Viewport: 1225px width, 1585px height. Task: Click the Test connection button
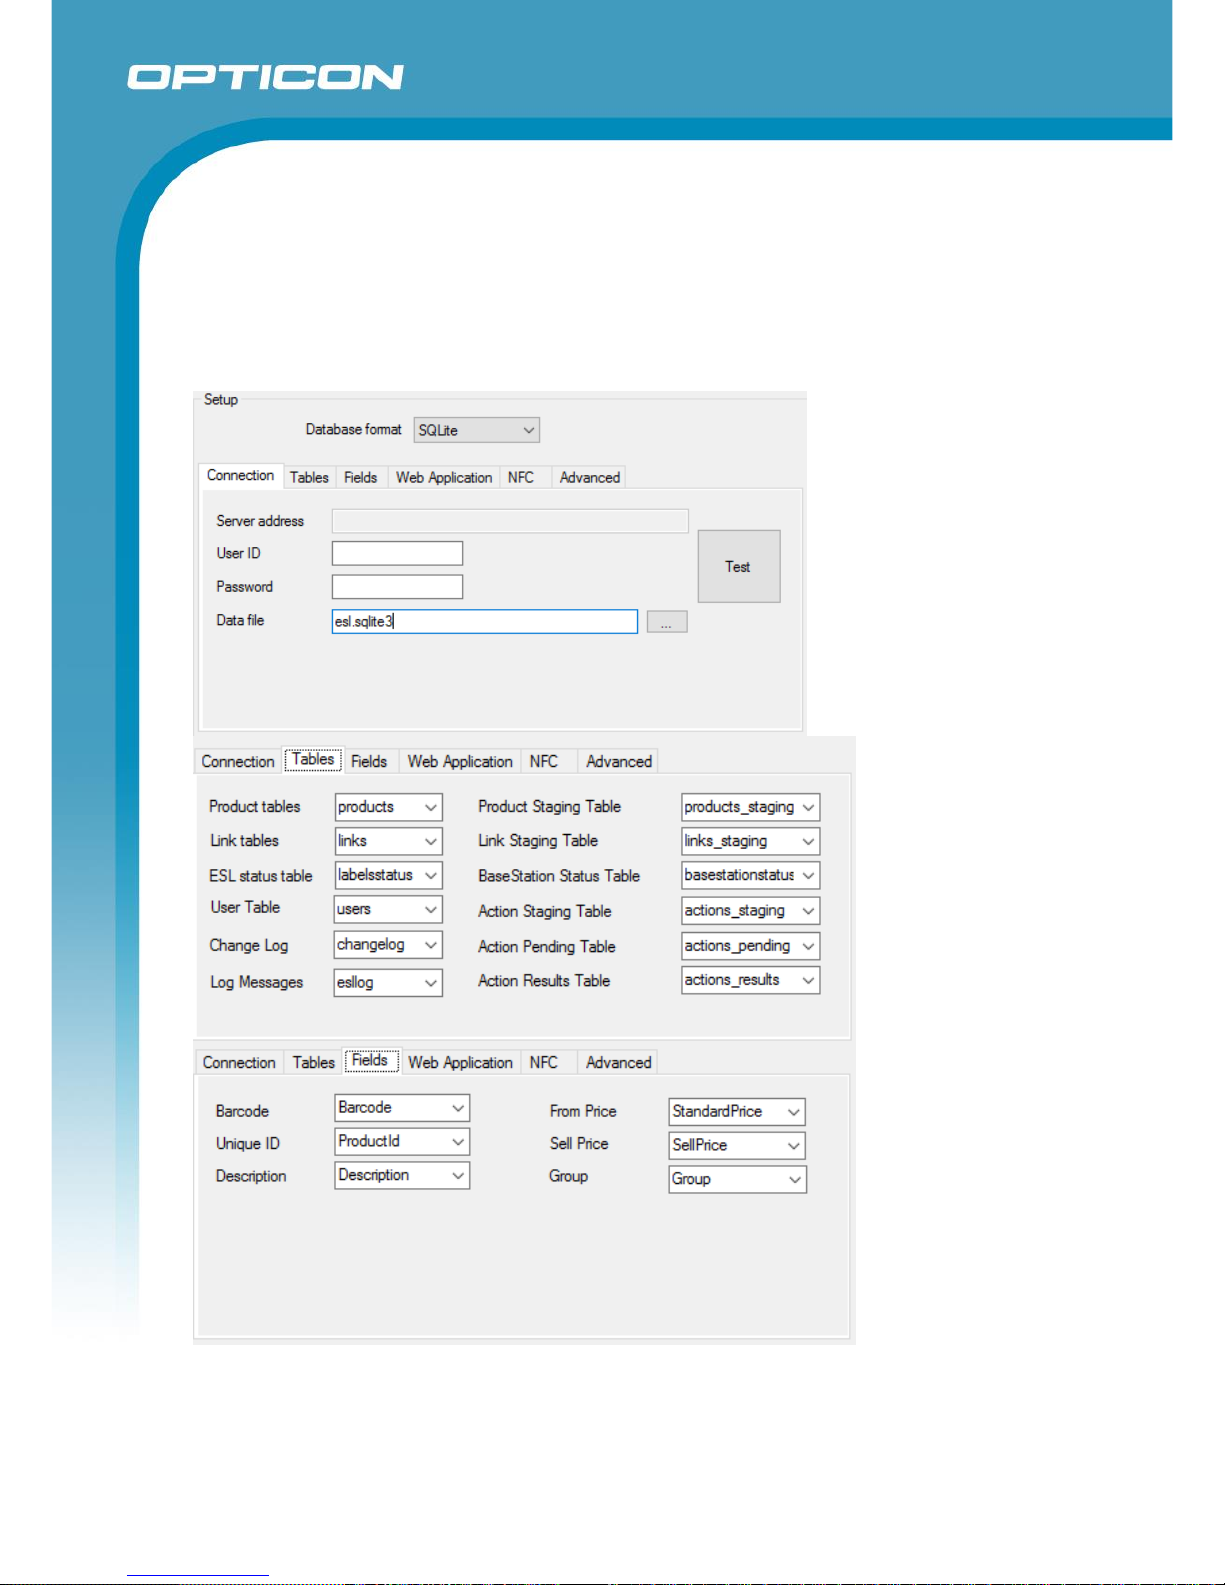click(x=739, y=566)
